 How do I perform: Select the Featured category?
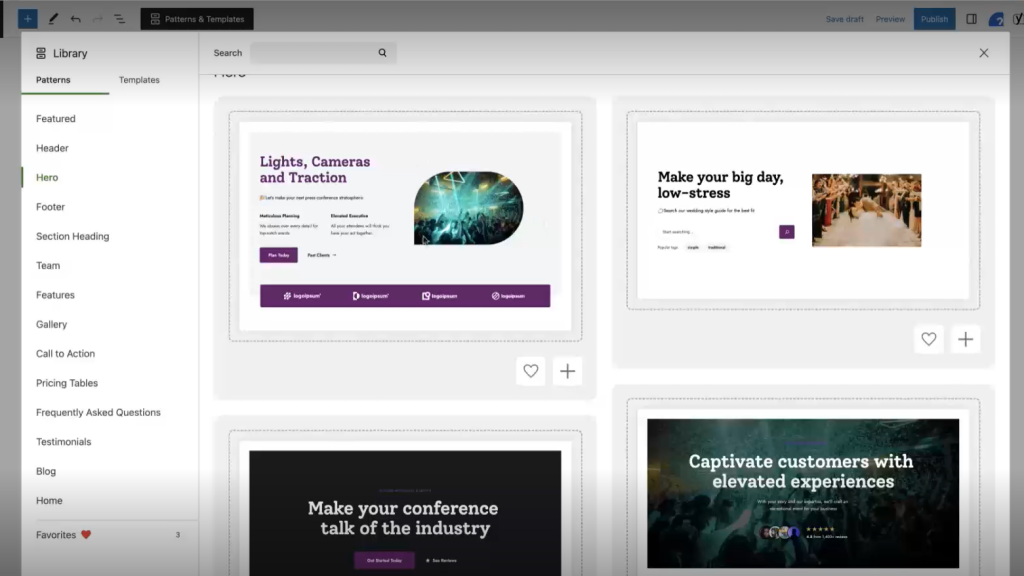(56, 119)
